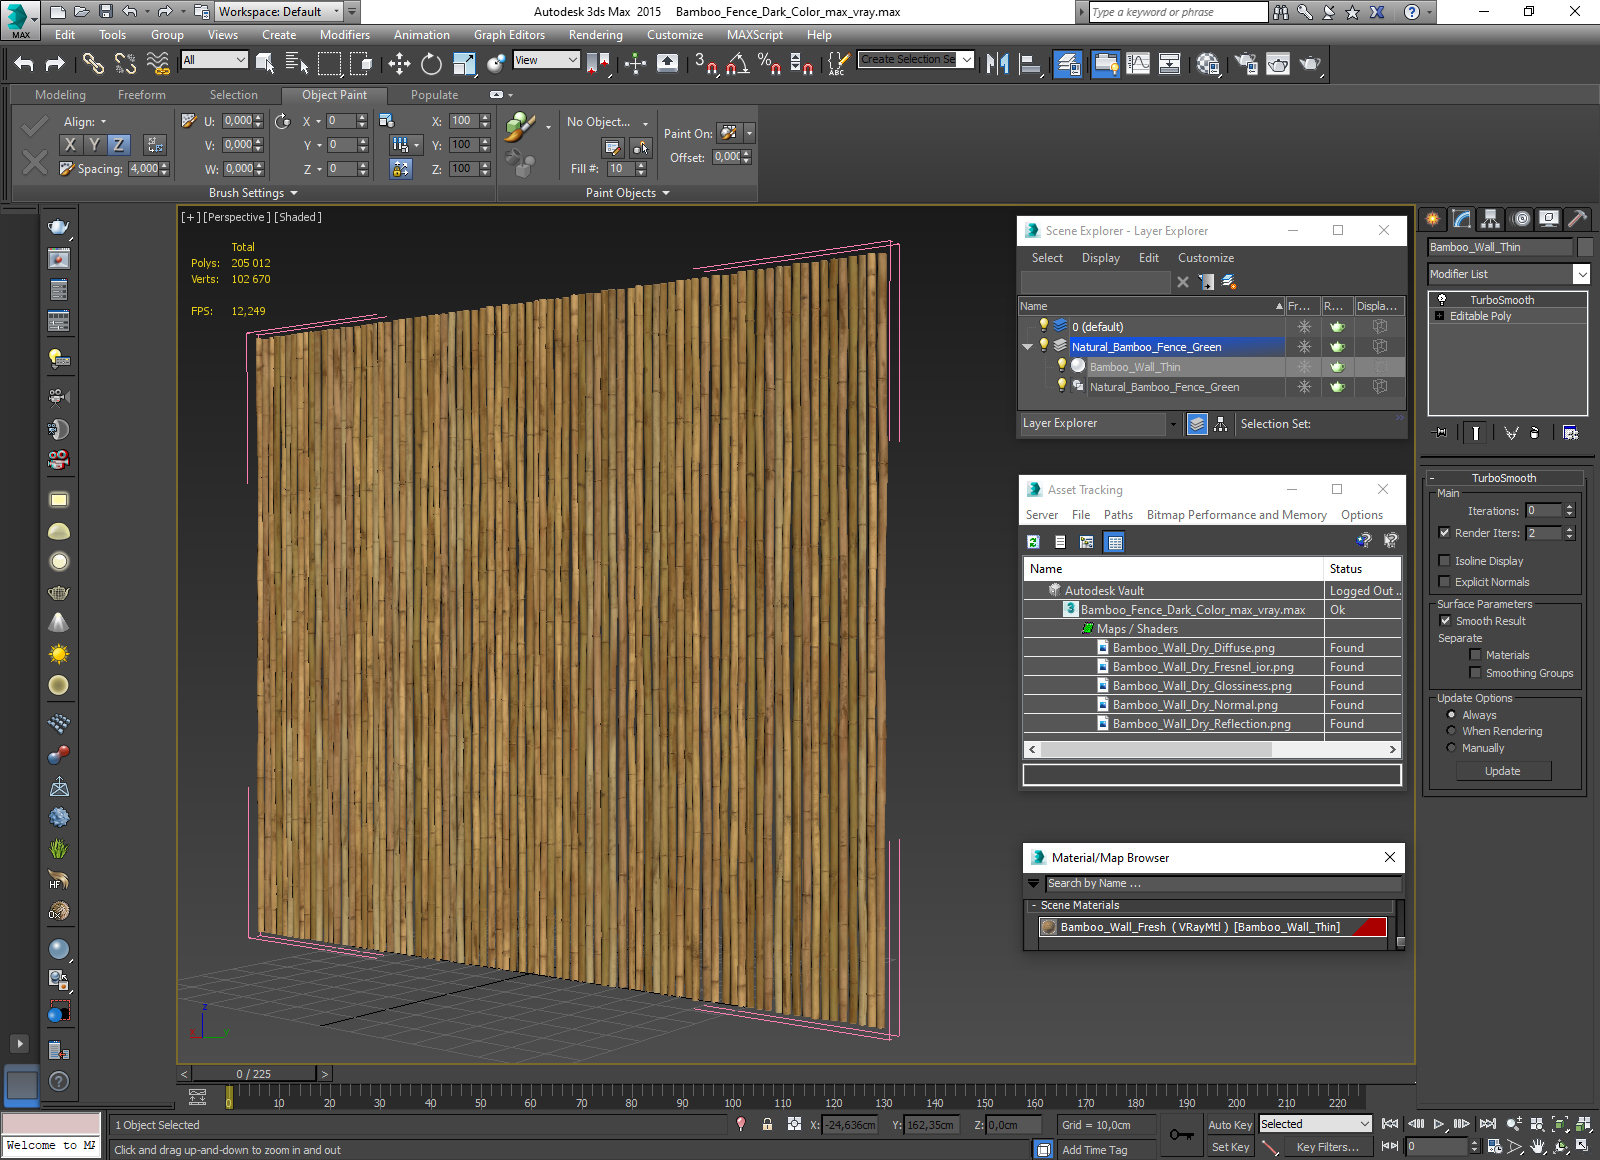Click the Play Animation button
The image size is (1600, 1160).
pyautogui.click(x=1439, y=1124)
